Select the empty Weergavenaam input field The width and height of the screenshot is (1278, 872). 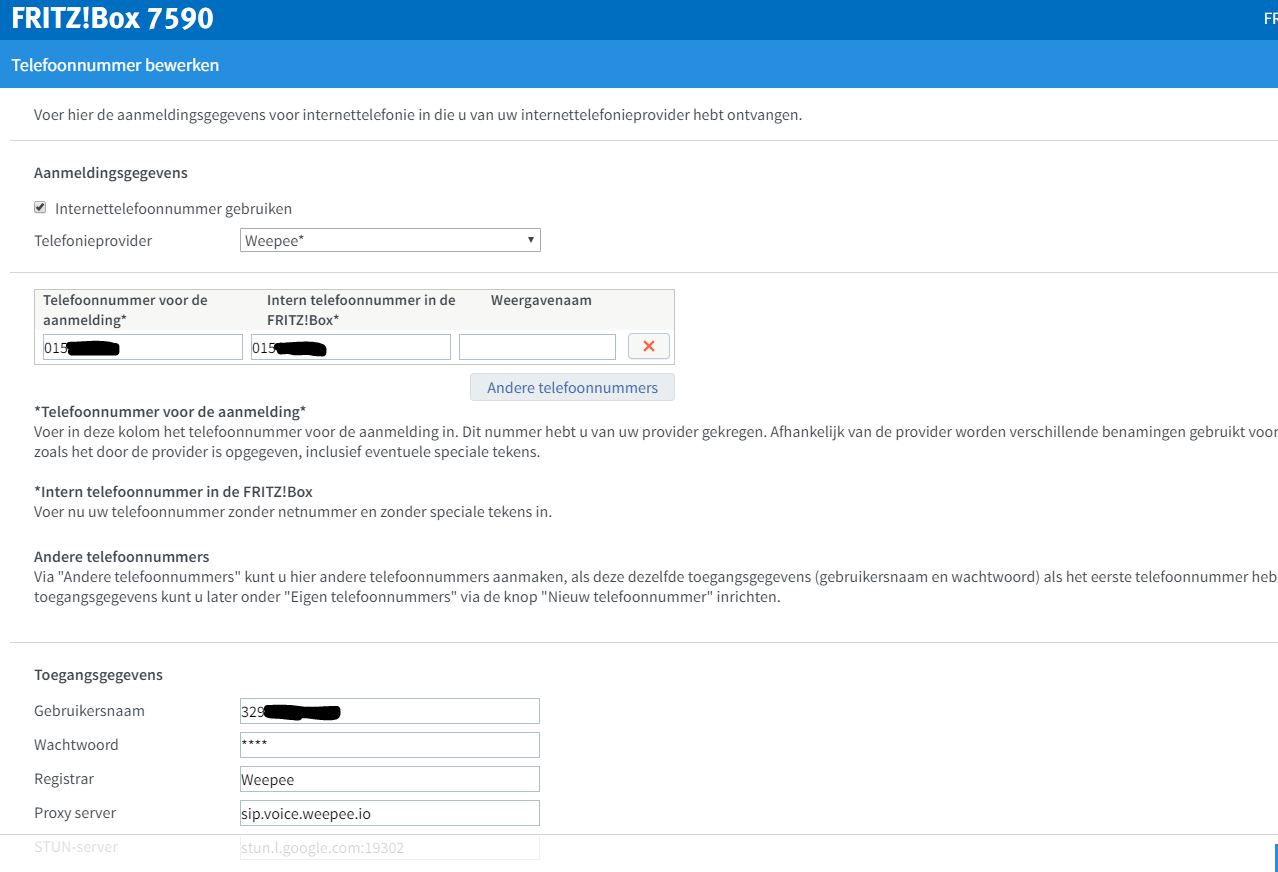(537, 347)
